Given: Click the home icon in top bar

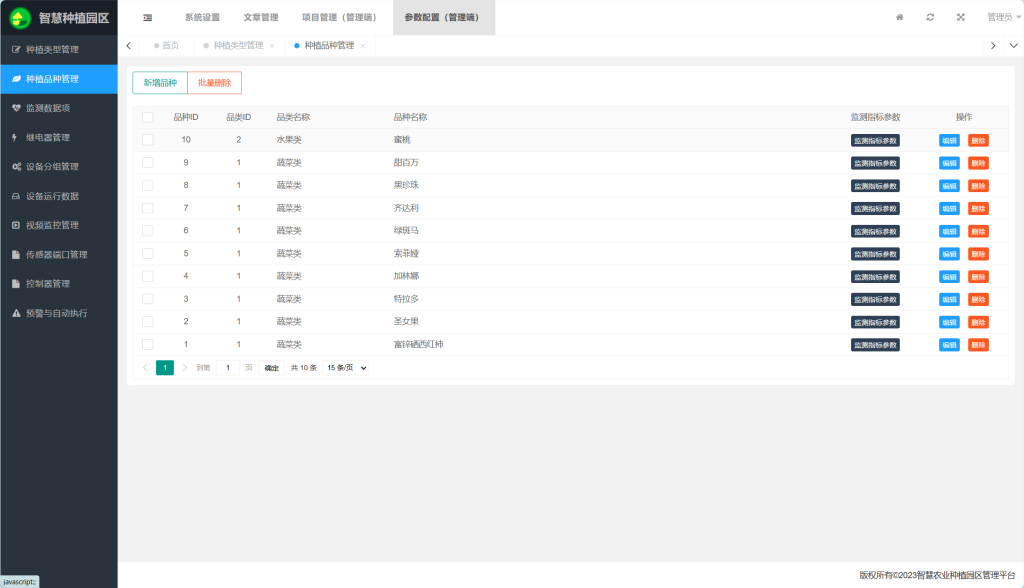Looking at the screenshot, I should (899, 17).
